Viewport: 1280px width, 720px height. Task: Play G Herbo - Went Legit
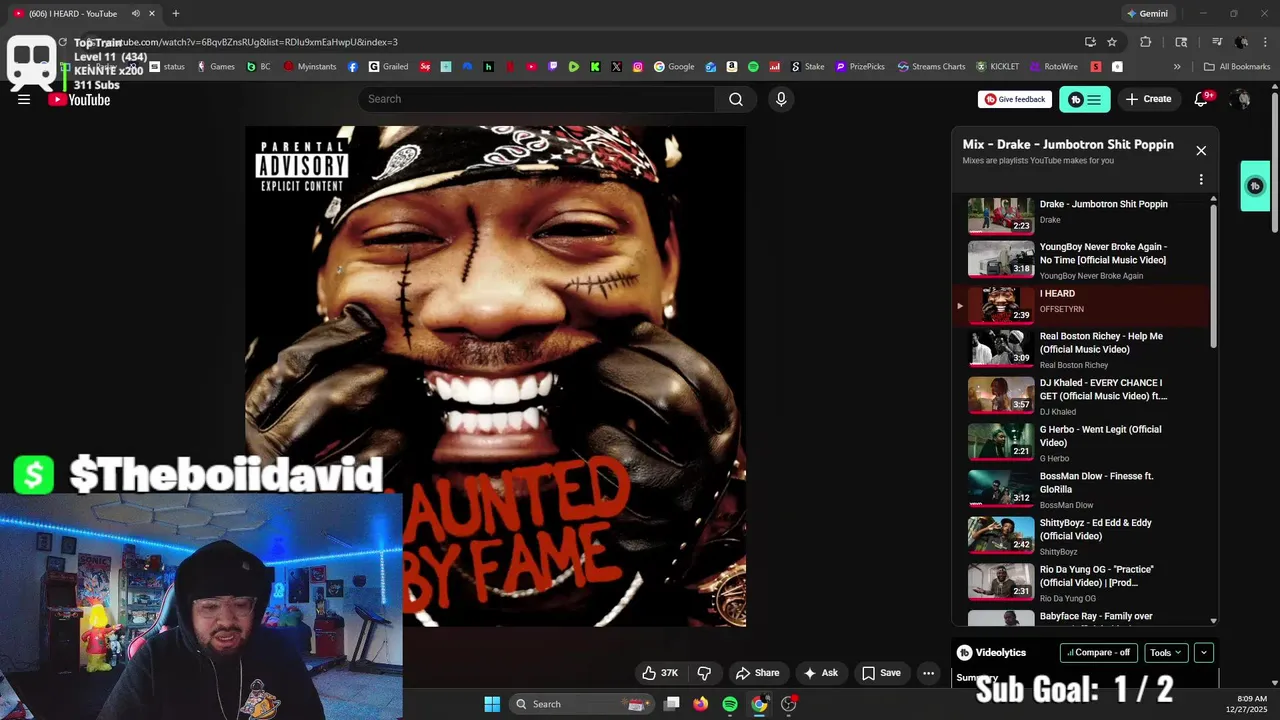tap(1001, 441)
